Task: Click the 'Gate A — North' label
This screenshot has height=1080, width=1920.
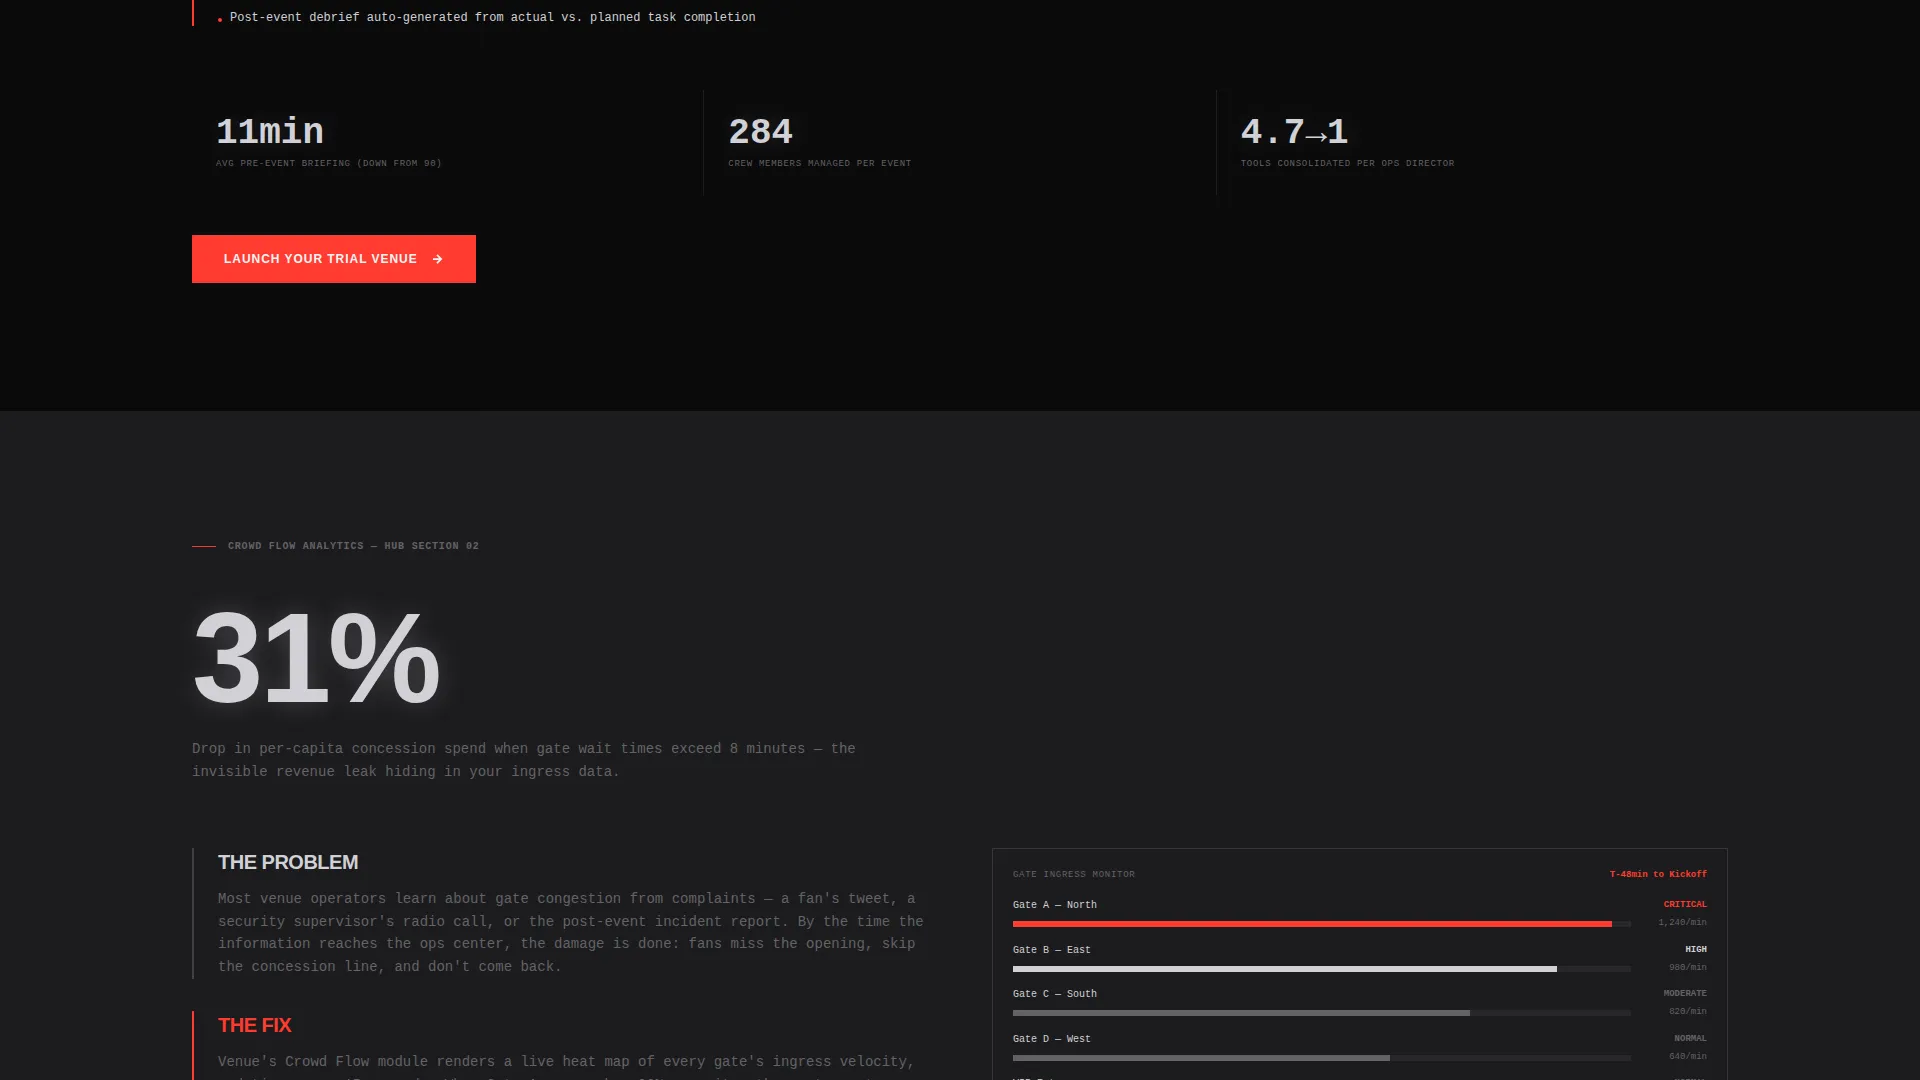Action: pyautogui.click(x=1055, y=905)
